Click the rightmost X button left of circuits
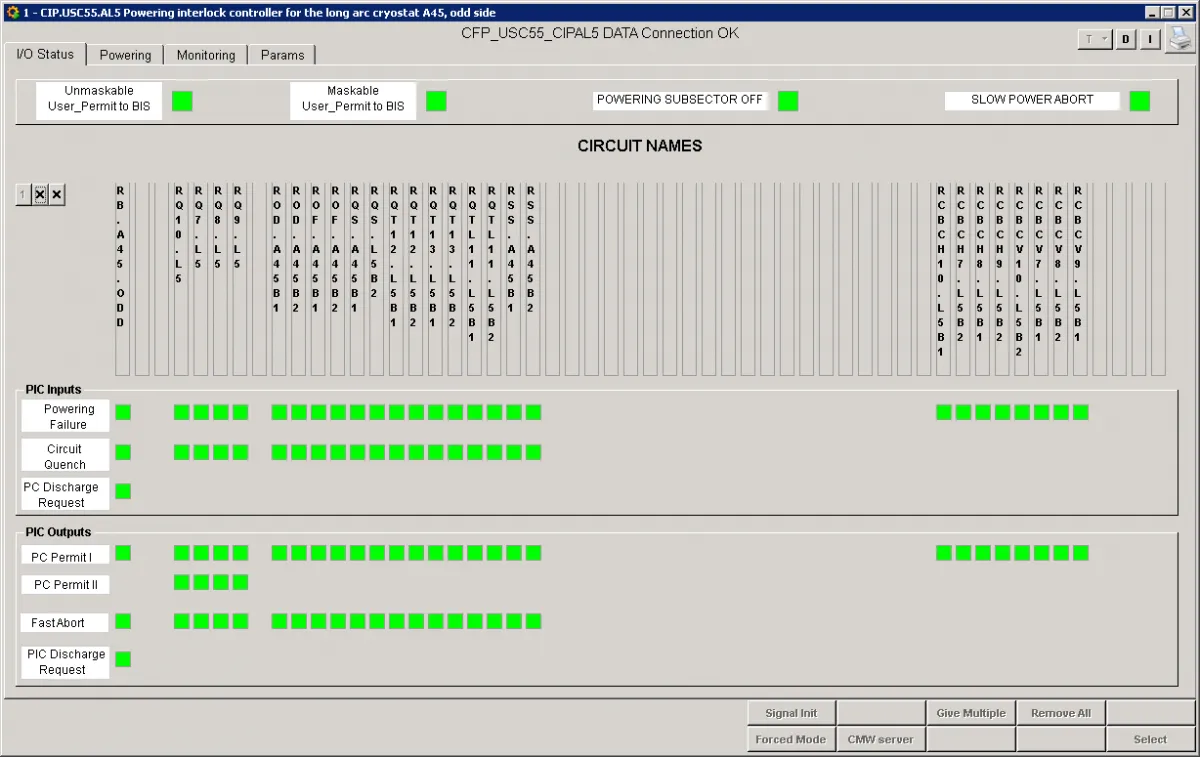 [x=58, y=195]
